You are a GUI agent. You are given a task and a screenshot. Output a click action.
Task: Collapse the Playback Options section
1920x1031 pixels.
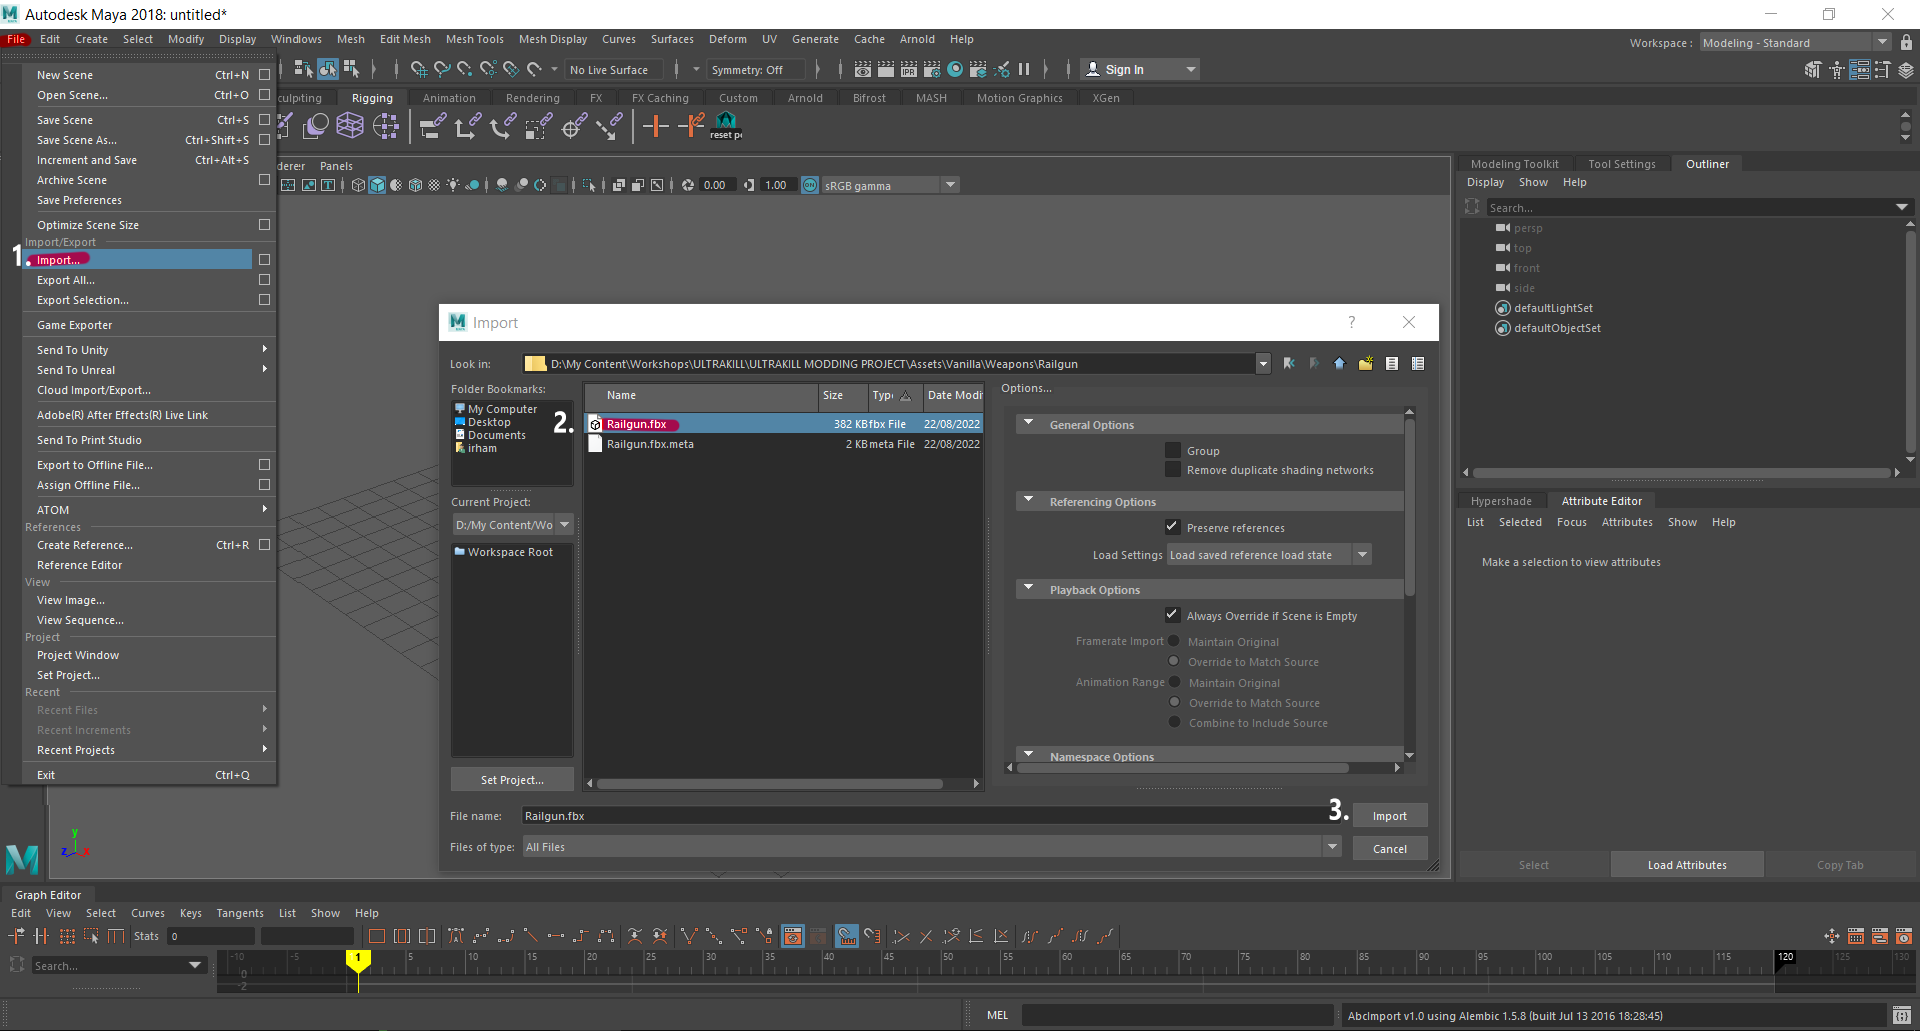click(x=1028, y=589)
